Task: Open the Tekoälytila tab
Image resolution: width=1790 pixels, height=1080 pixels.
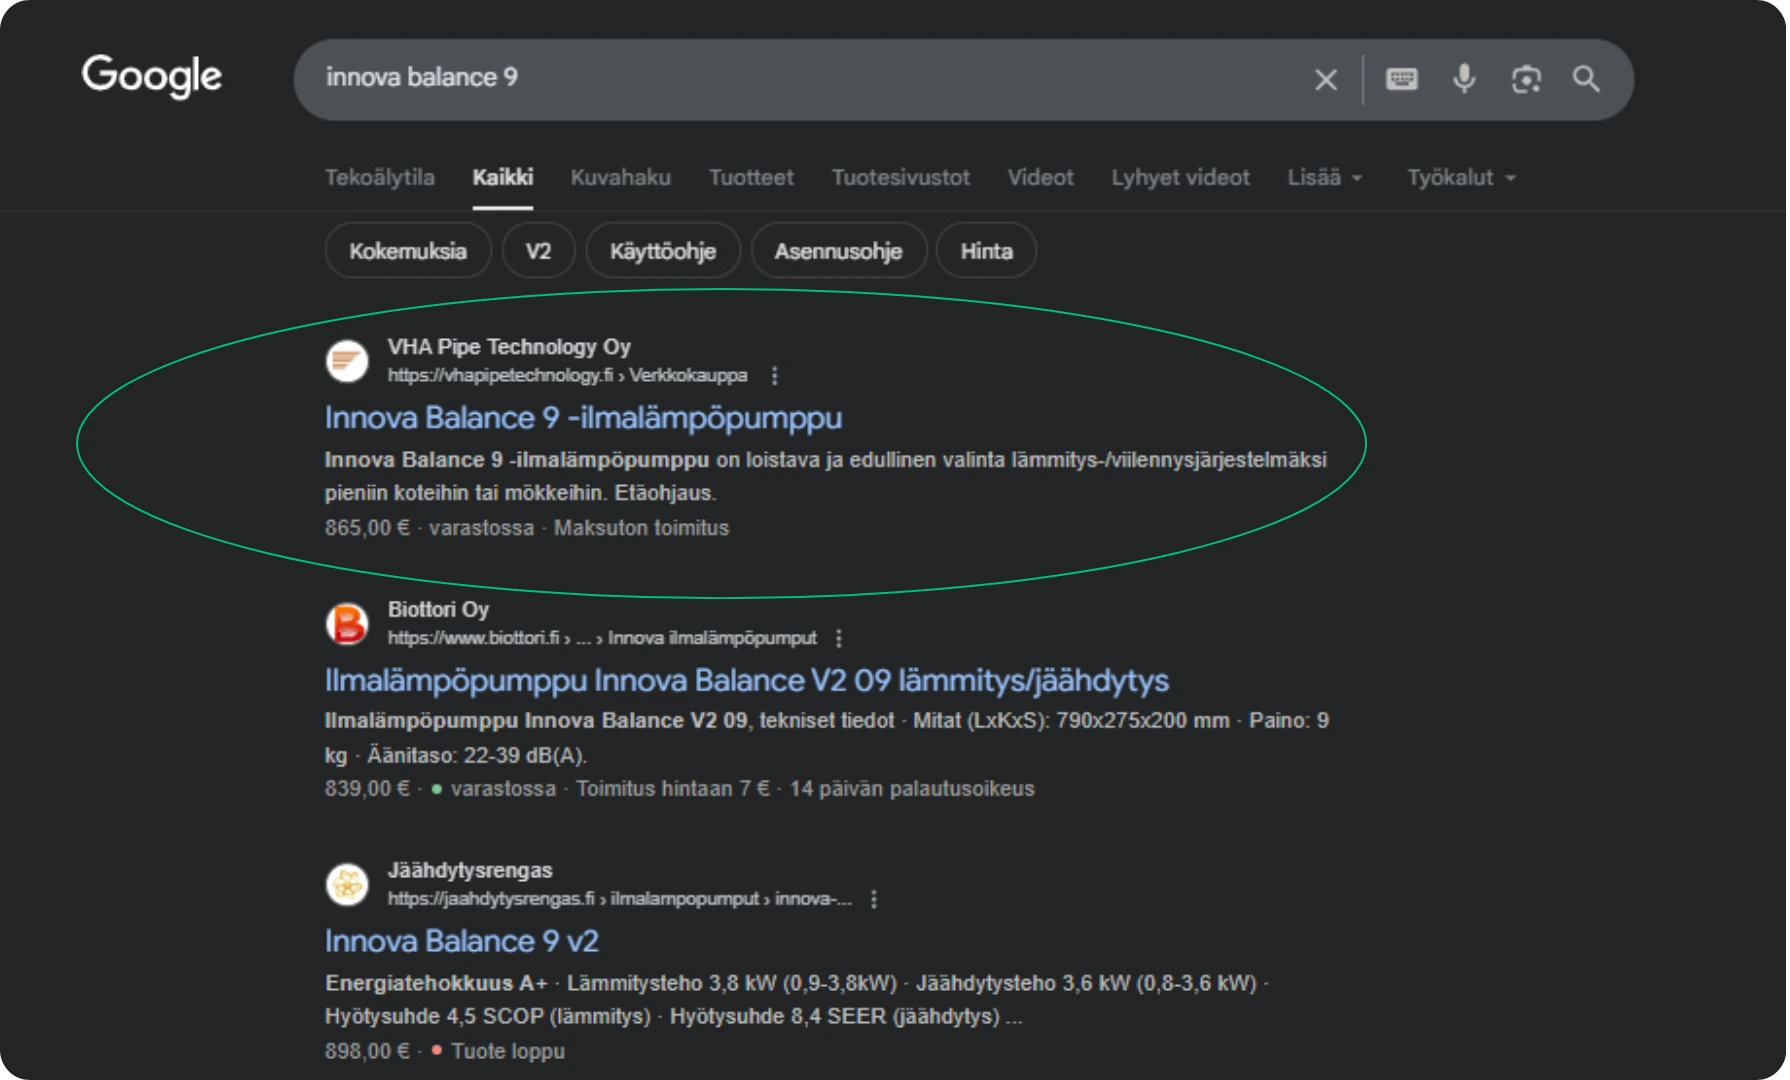Action: [x=380, y=178]
